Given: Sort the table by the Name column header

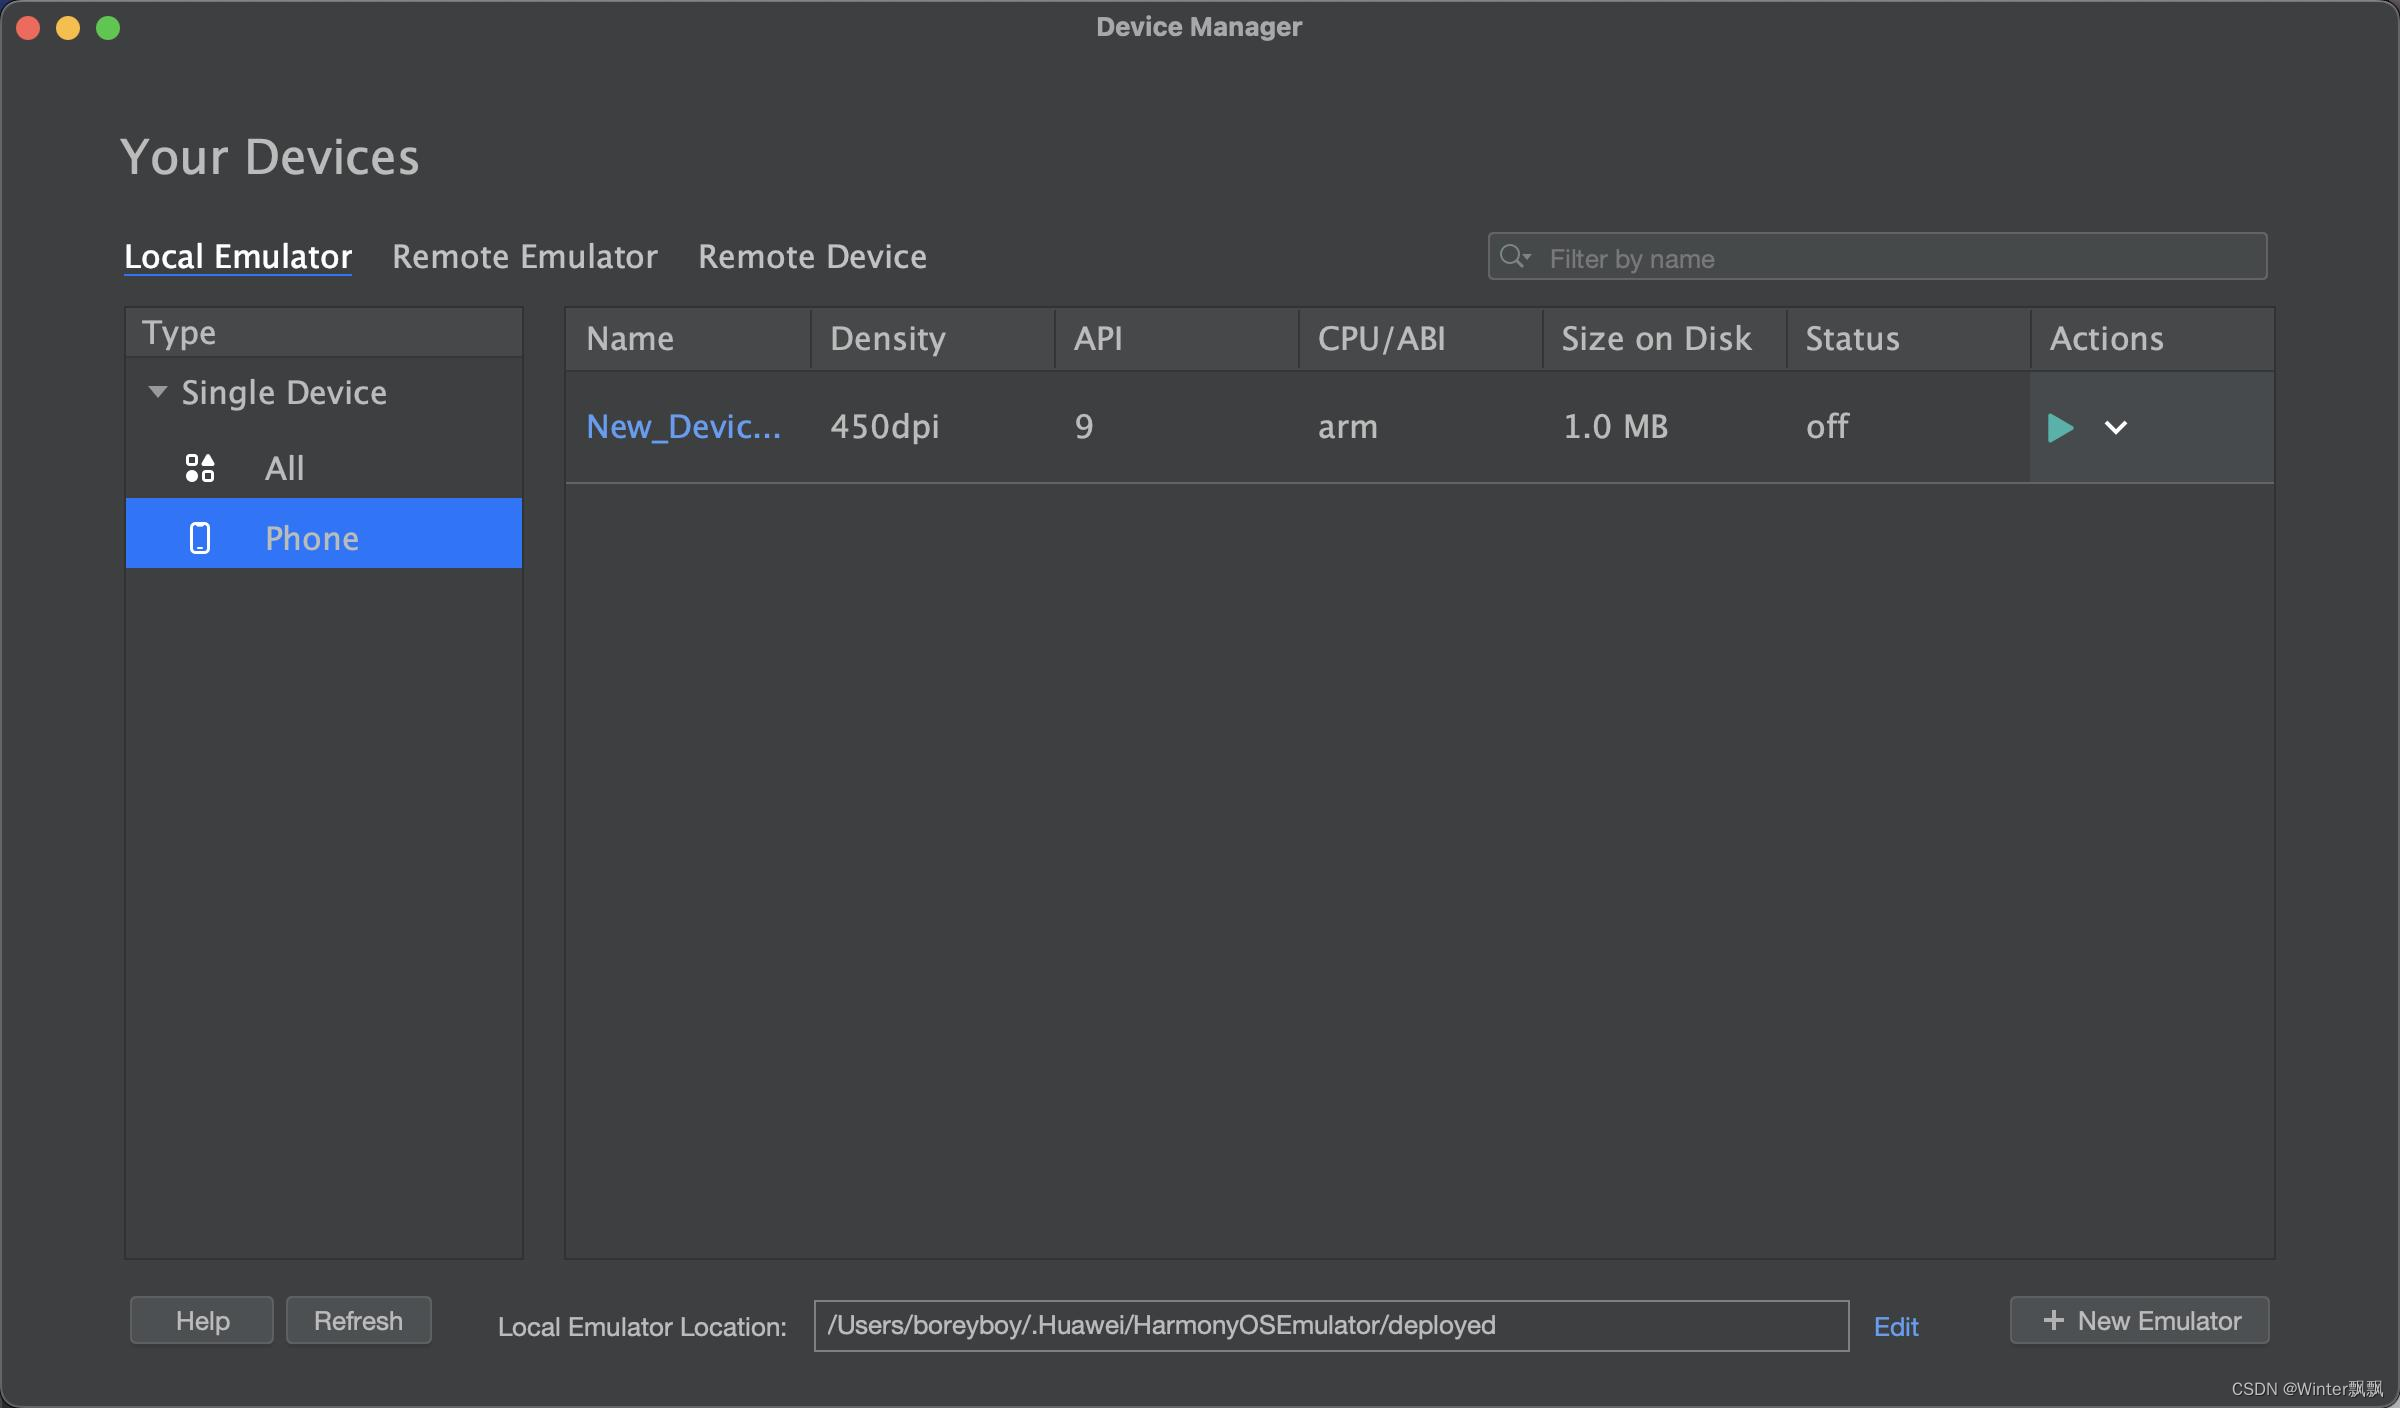Looking at the screenshot, I should pos(630,339).
